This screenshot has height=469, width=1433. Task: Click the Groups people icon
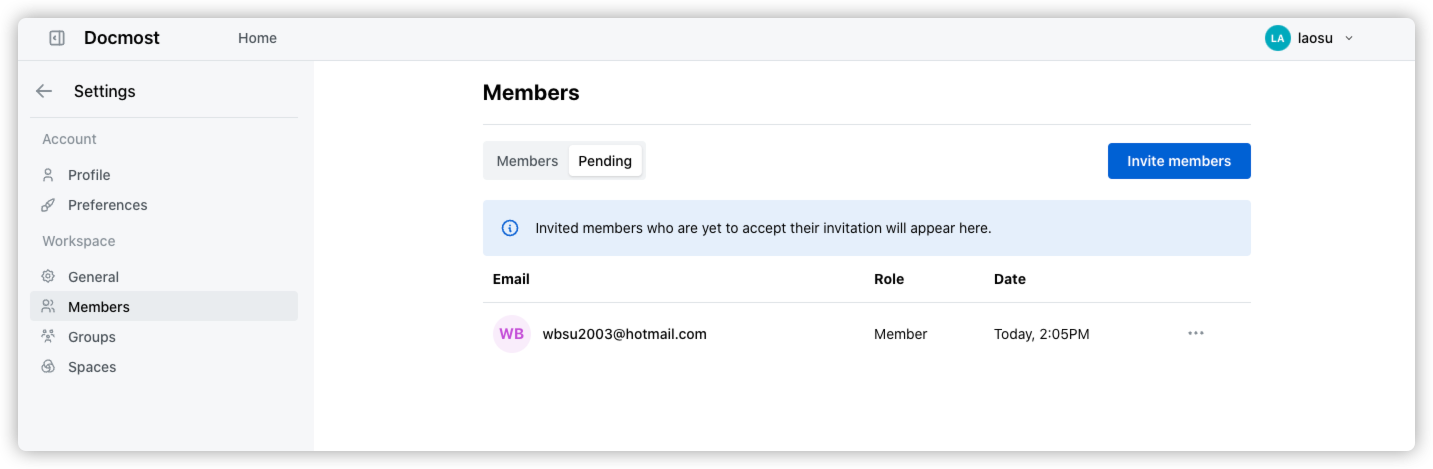pyautogui.click(x=48, y=337)
